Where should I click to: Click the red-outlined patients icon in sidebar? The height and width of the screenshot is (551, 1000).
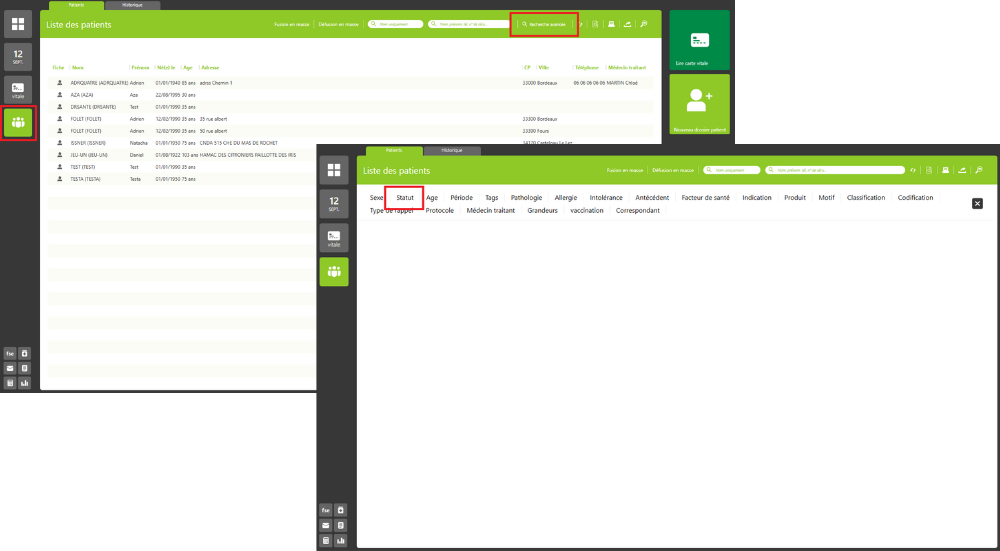pos(19,123)
